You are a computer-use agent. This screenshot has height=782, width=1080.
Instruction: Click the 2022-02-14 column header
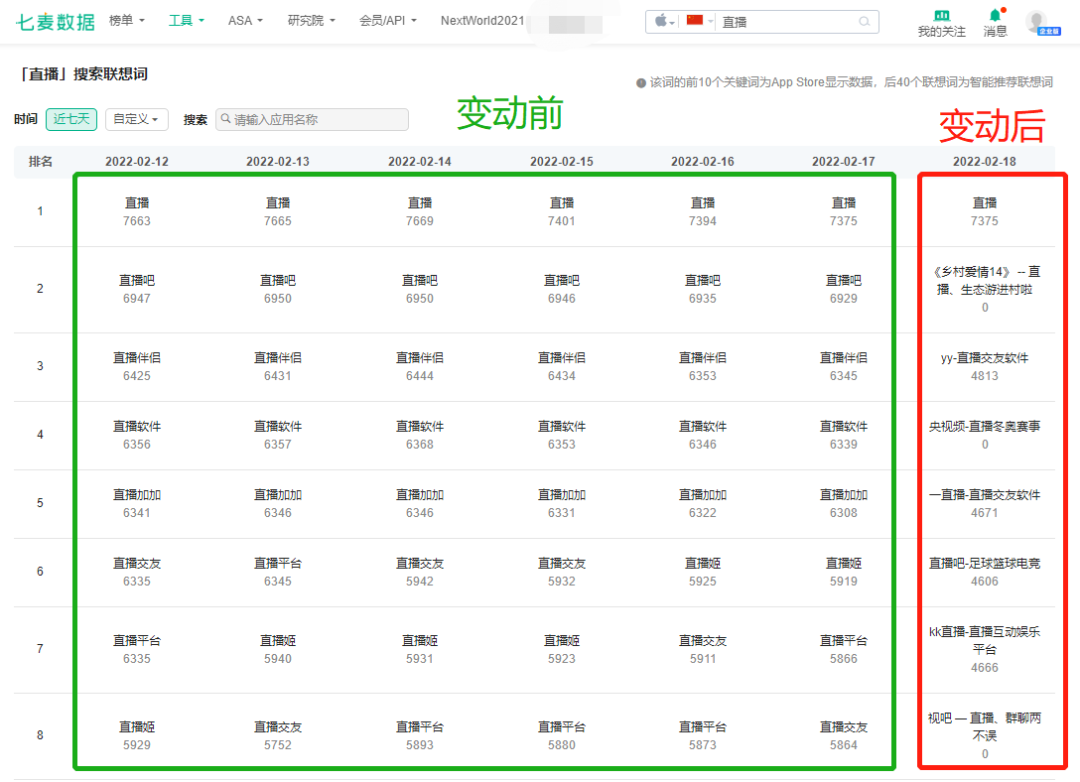[419, 162]
